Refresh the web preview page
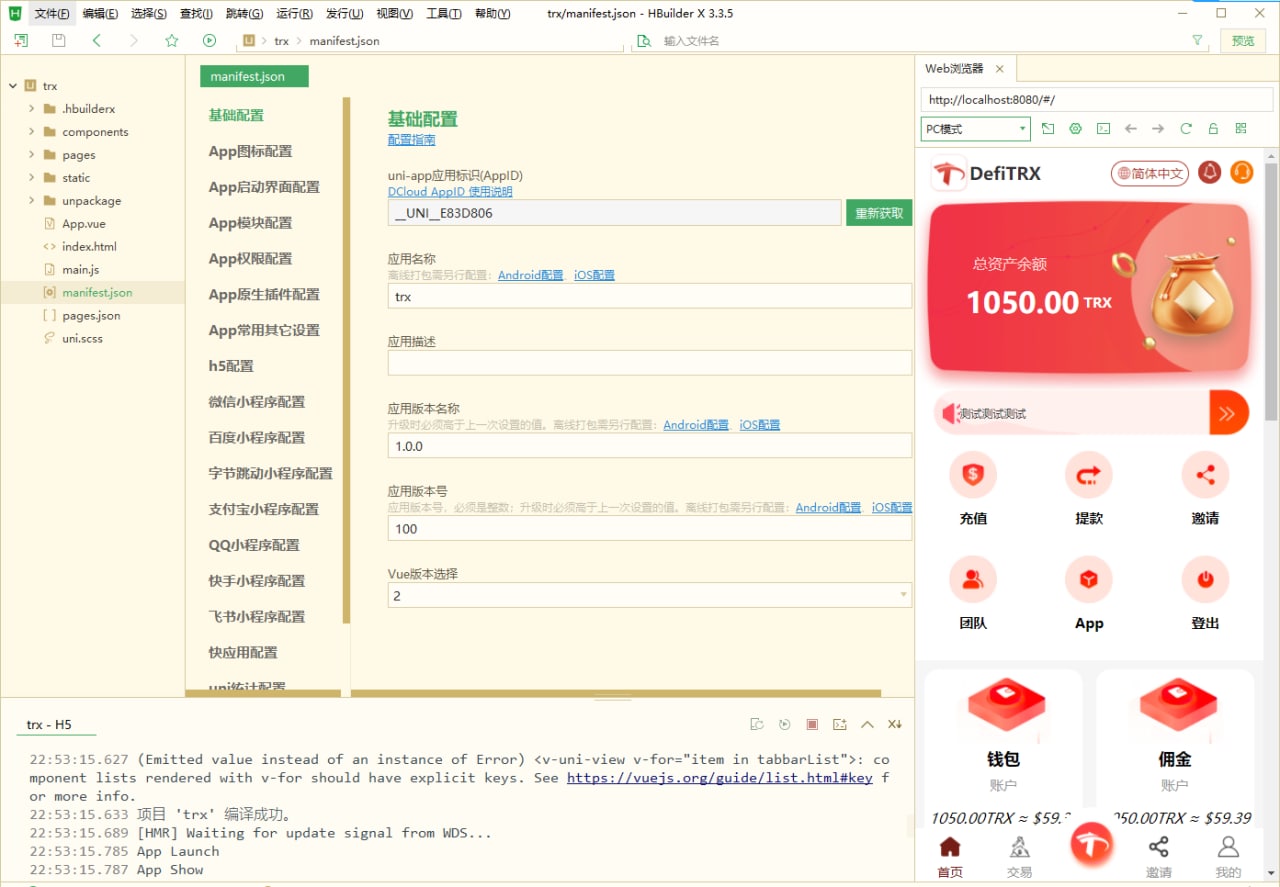Image resolution: width=1280 pixels, height=887 pixels. click(1188, 128)
